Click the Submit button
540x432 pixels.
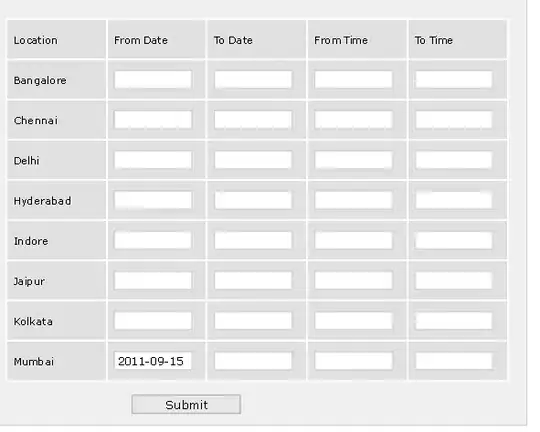(186, 404)
